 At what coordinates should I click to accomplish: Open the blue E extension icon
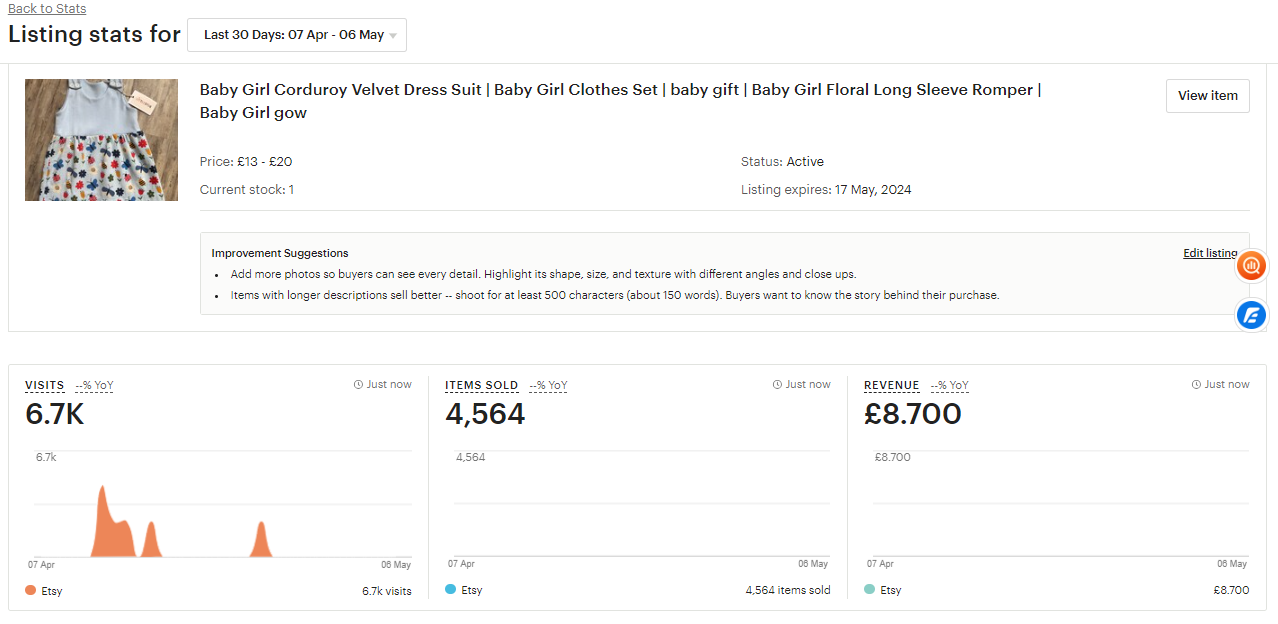tap(1251, 315)
